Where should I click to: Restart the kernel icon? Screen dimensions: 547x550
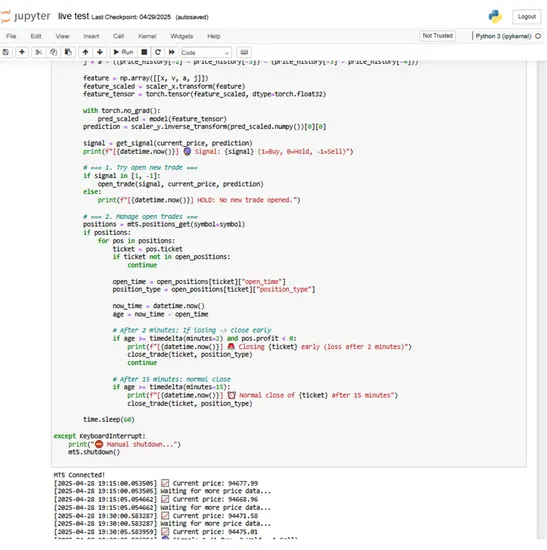pos(158,52)
